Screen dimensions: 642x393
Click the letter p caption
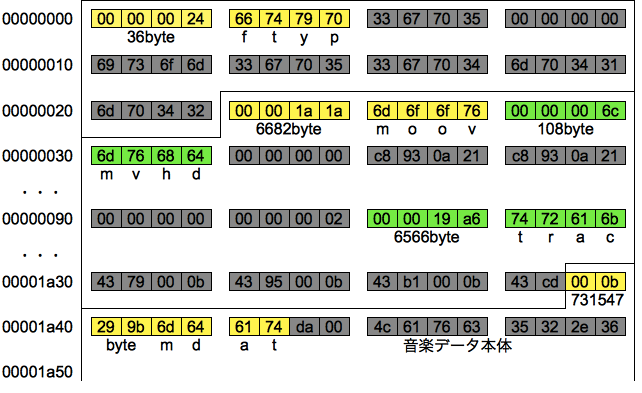(x=335, y=38)
